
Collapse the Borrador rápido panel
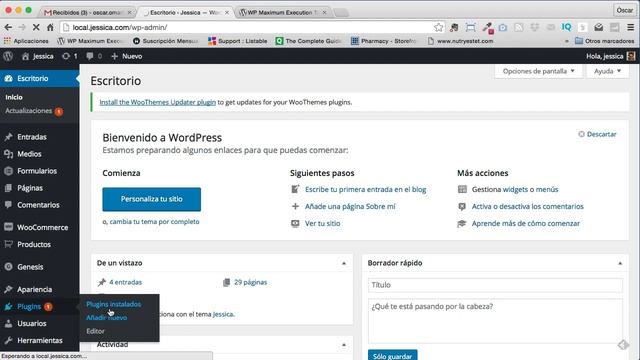[620, 263]
